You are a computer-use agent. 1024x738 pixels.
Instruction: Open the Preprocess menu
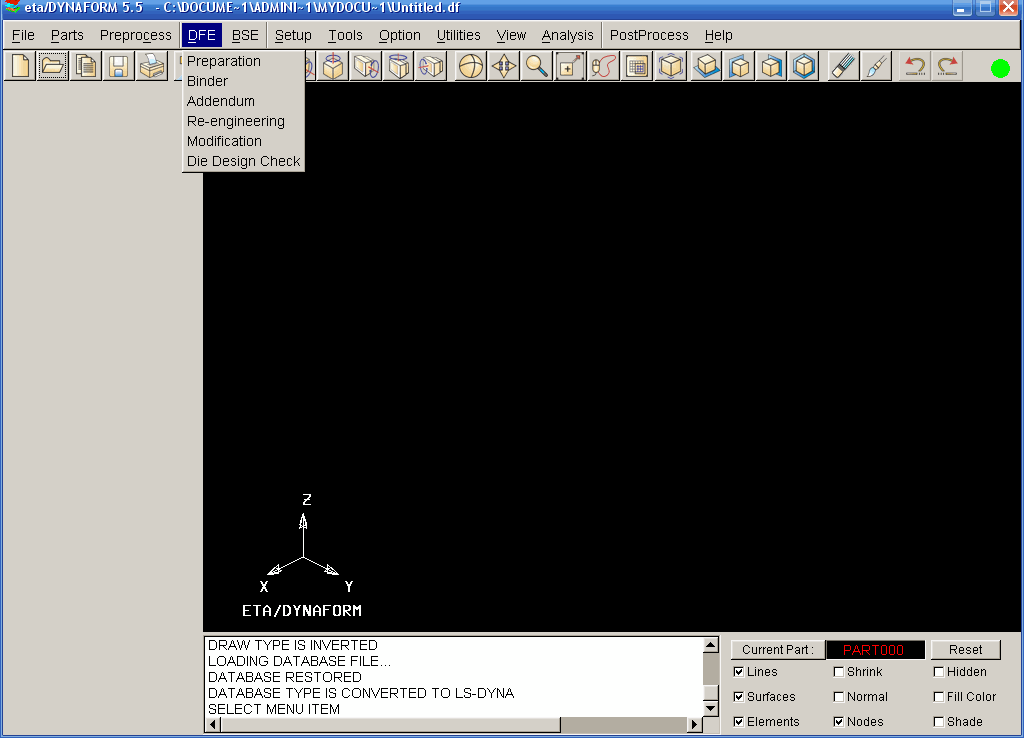136,35
